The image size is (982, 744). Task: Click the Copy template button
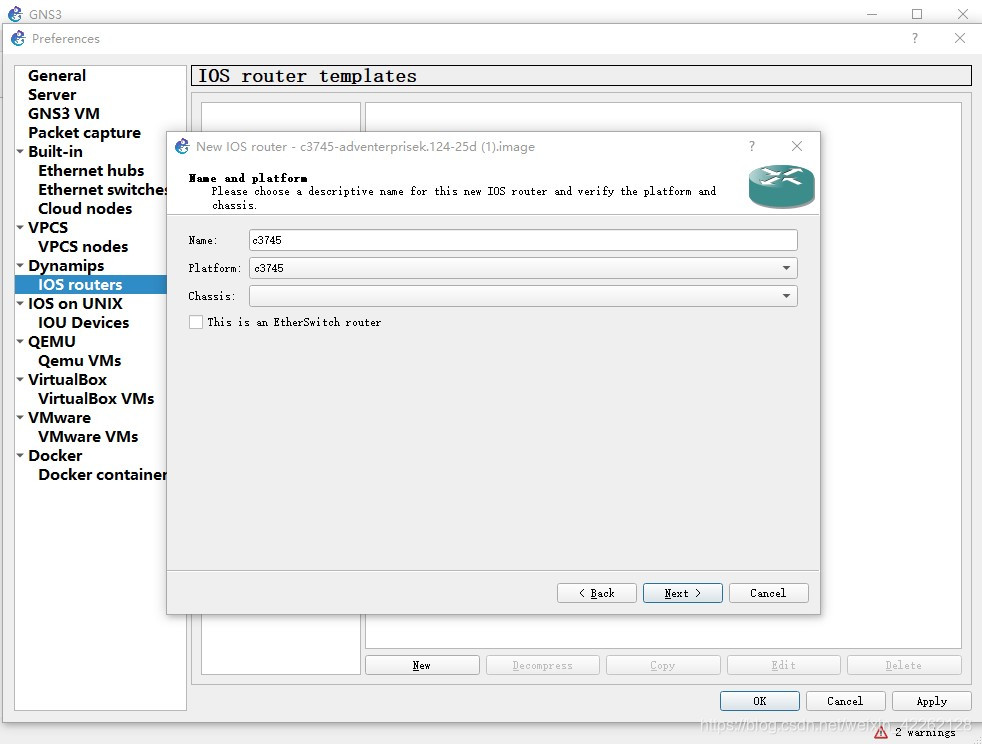click(663, 665)
